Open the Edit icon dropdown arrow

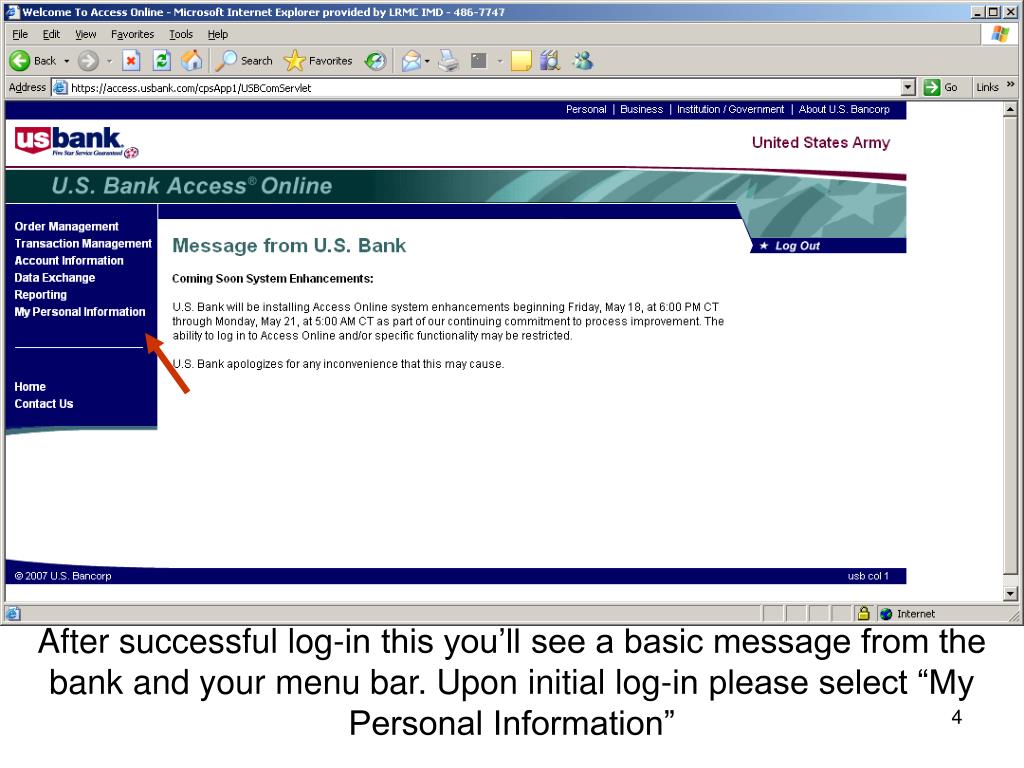[500, 61]
